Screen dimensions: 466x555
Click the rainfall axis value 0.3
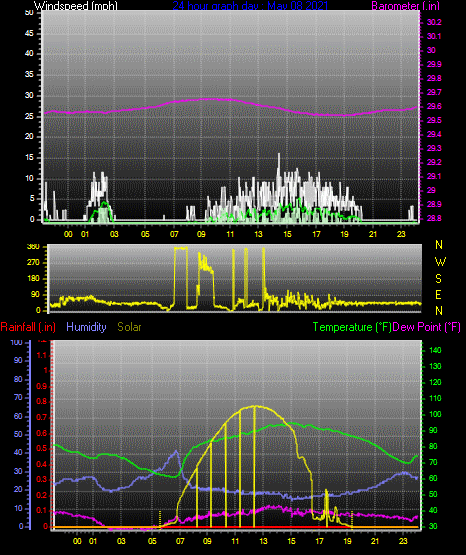click(x=42, y=480)
